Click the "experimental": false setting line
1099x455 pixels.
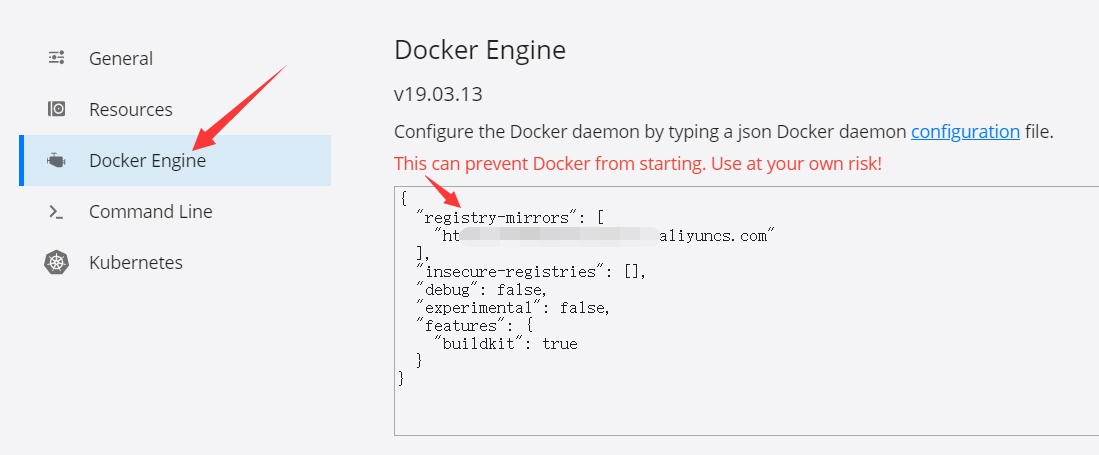(x=512, y=307)
